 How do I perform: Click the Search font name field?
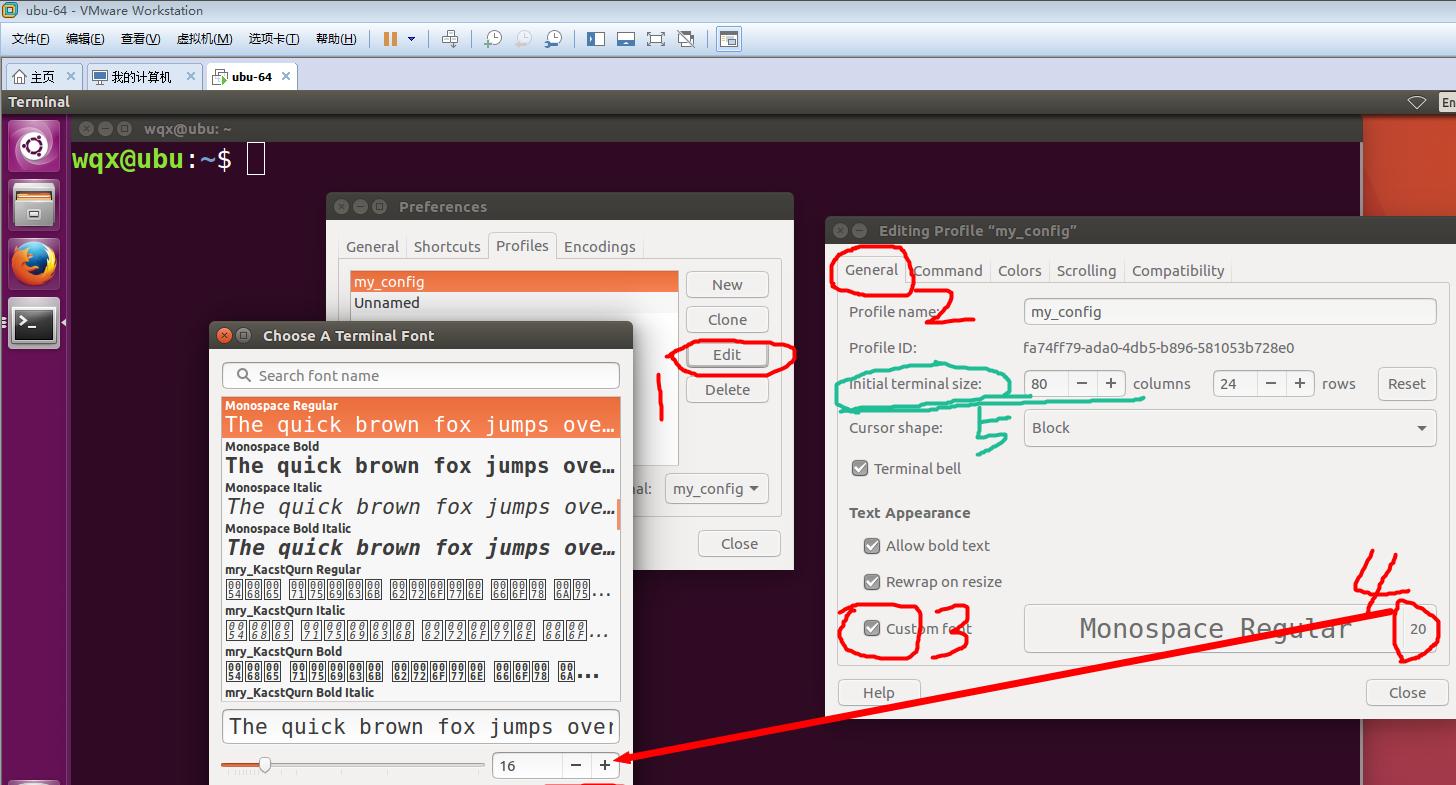[421, 376]
